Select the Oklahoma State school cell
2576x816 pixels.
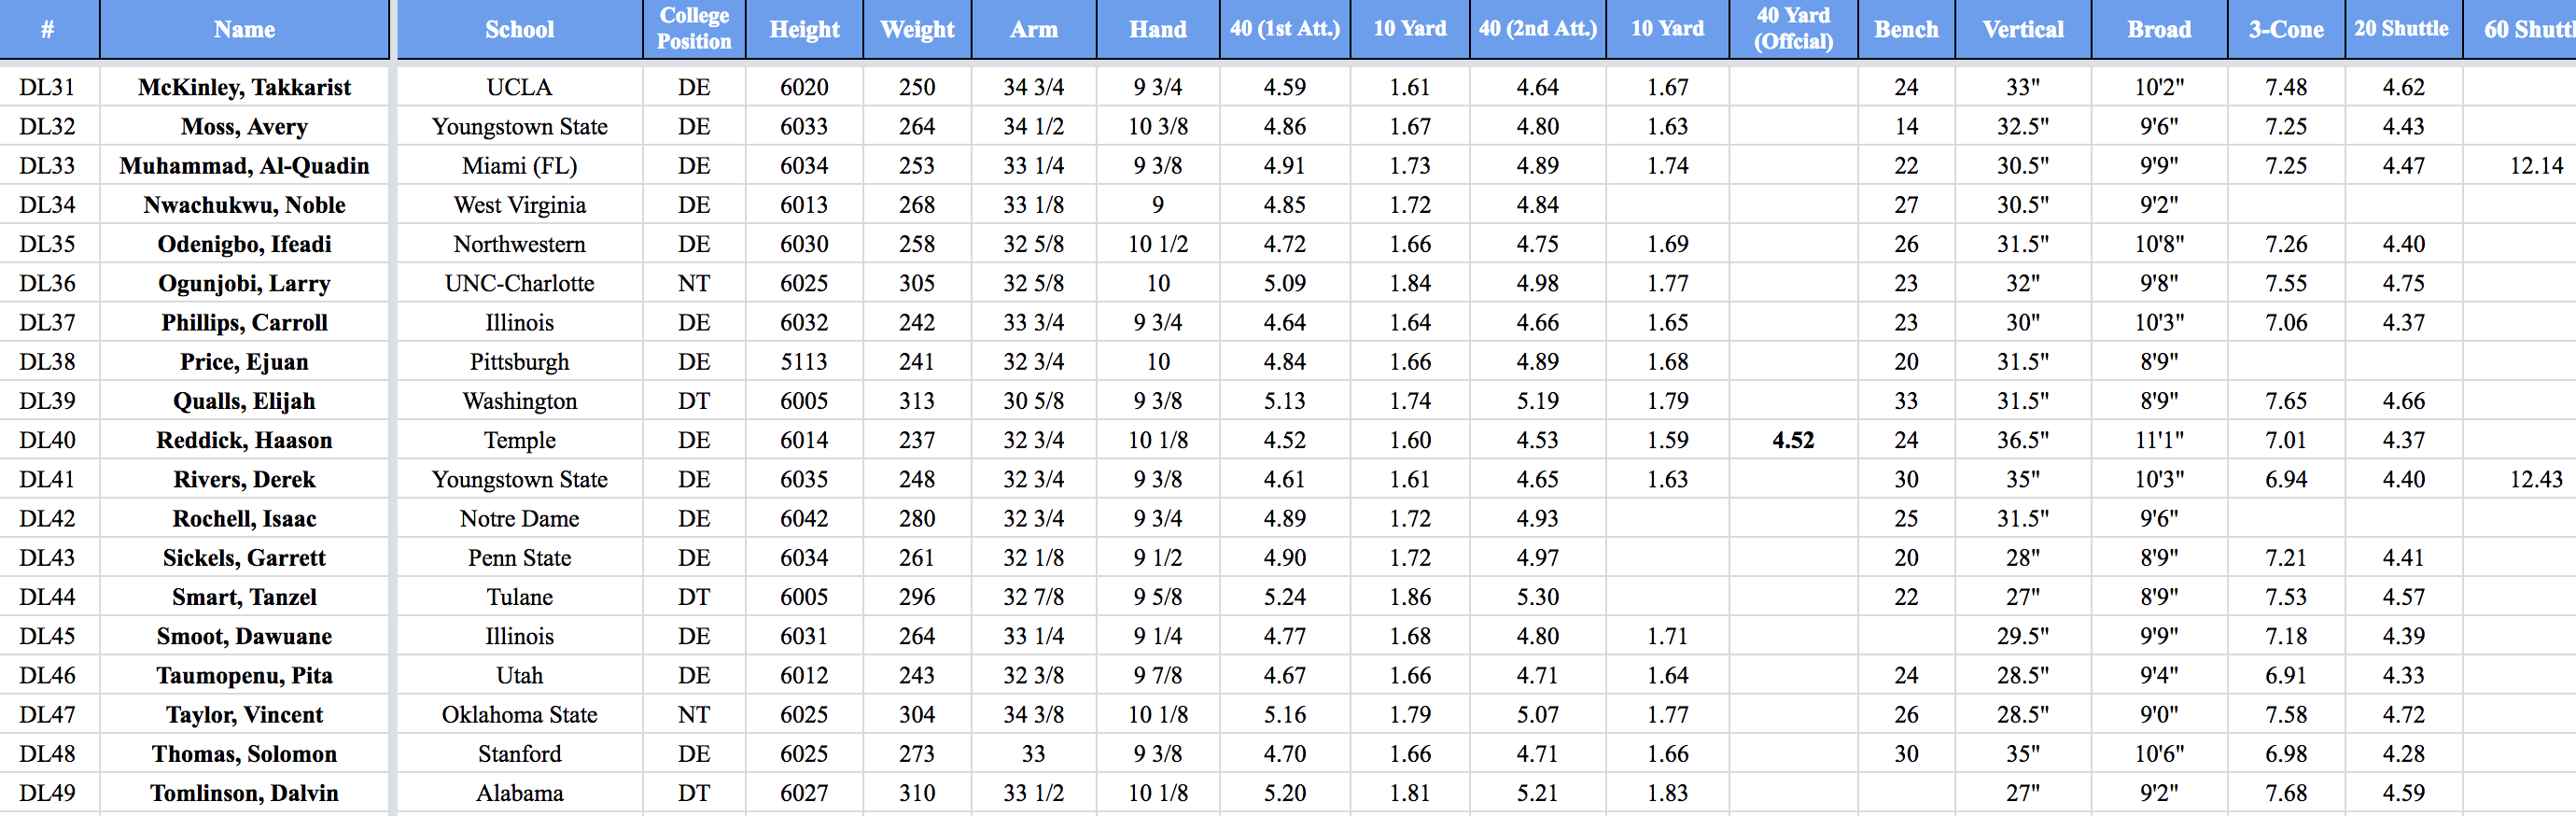[519, 715]
